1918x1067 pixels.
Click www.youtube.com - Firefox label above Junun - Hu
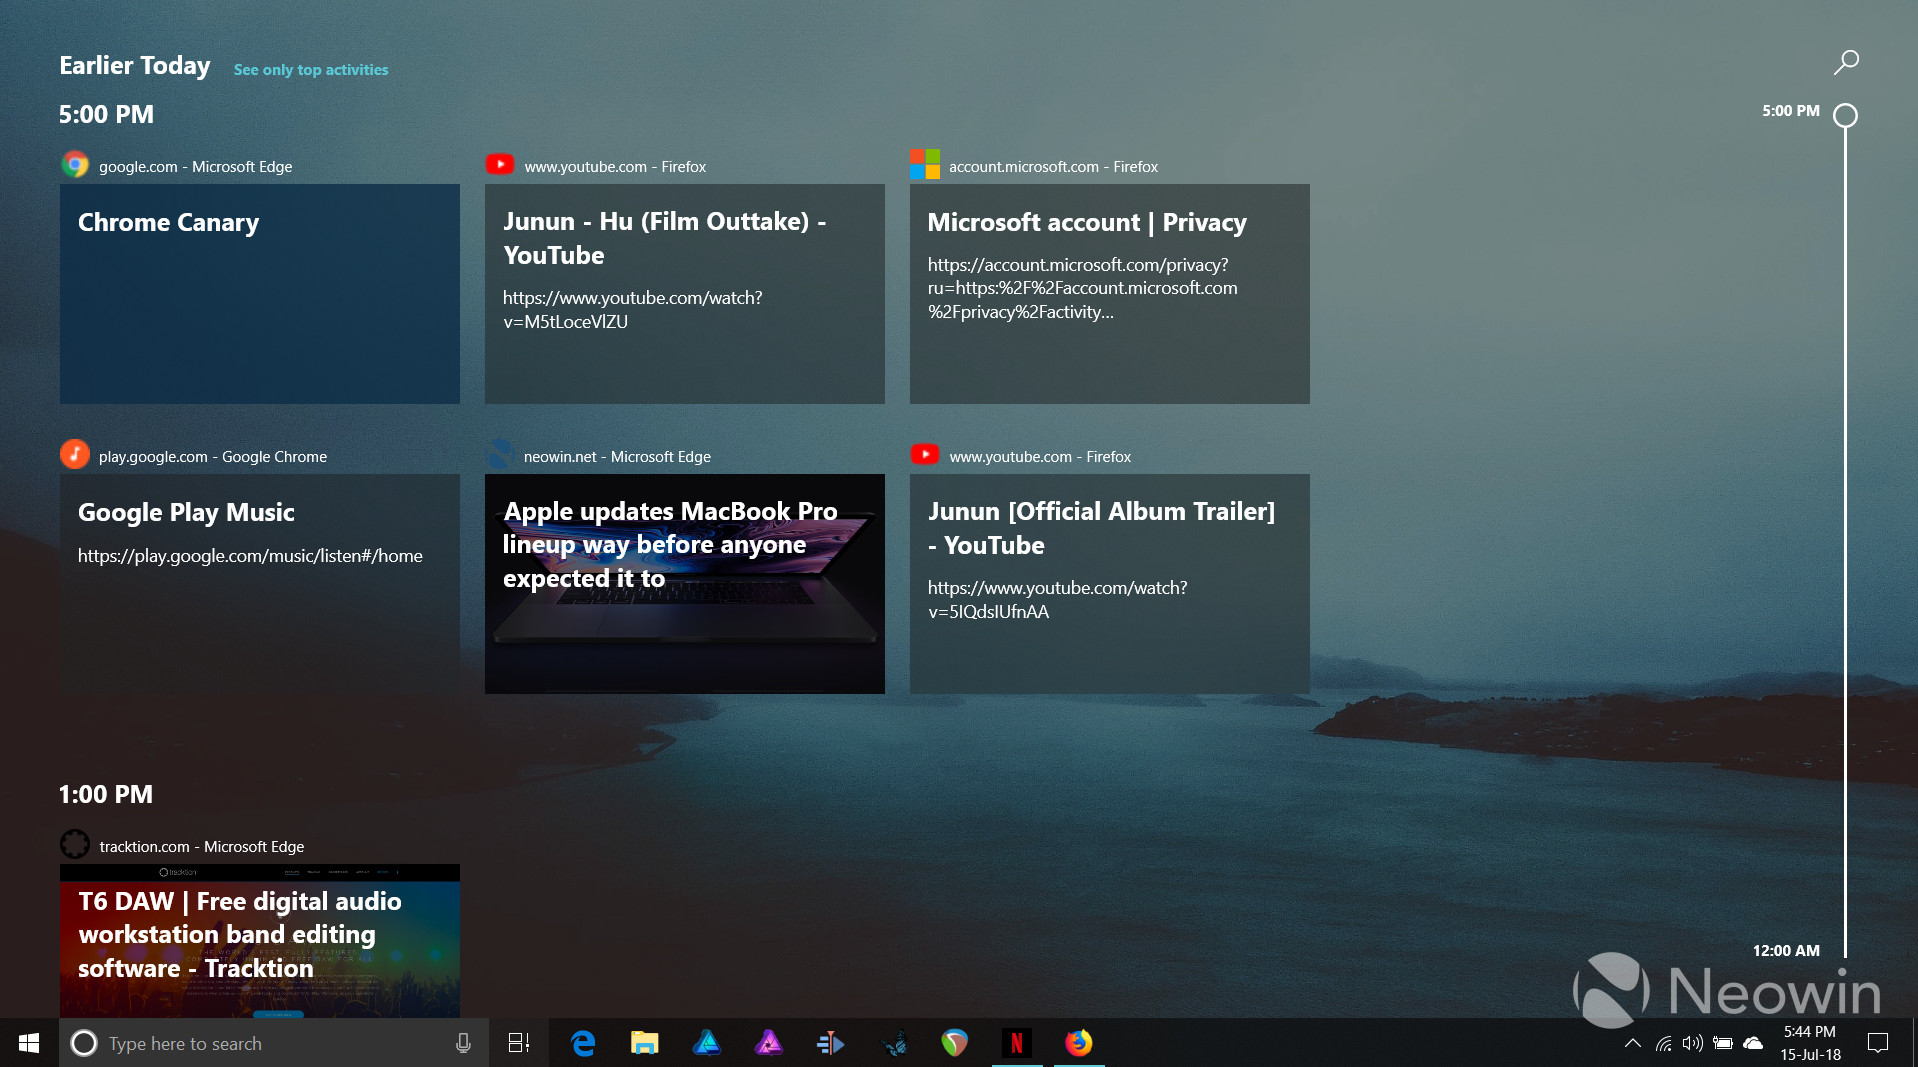point(615,167)
